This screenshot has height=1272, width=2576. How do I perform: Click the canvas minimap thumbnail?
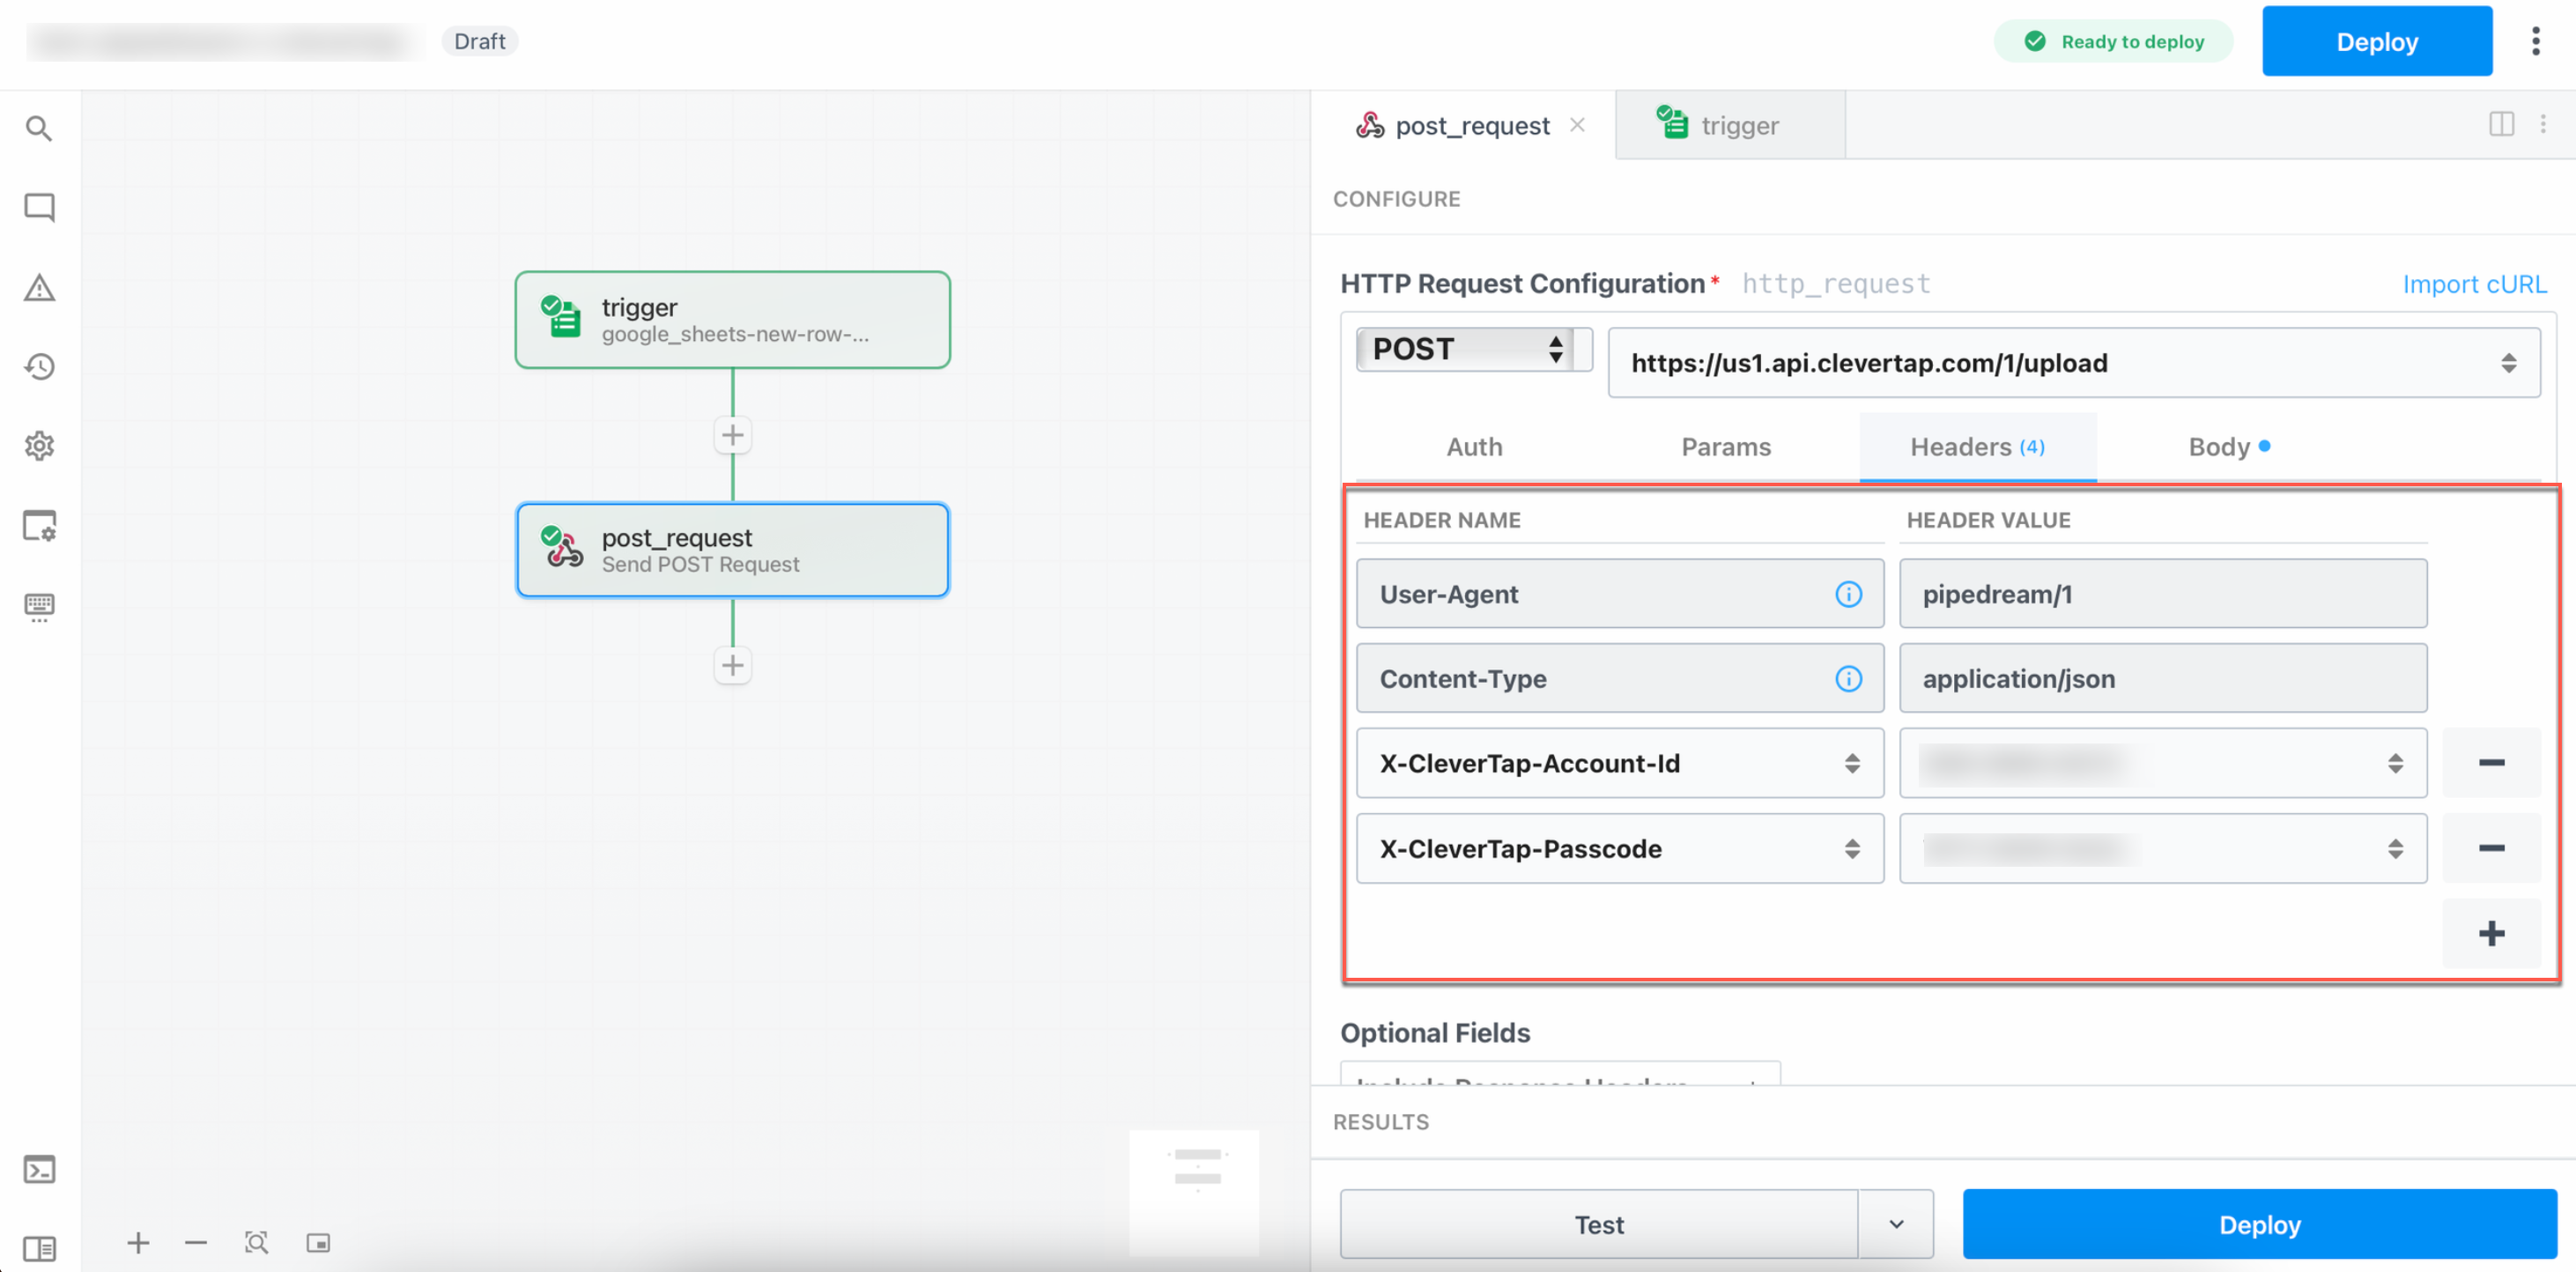(1195, 1192)
